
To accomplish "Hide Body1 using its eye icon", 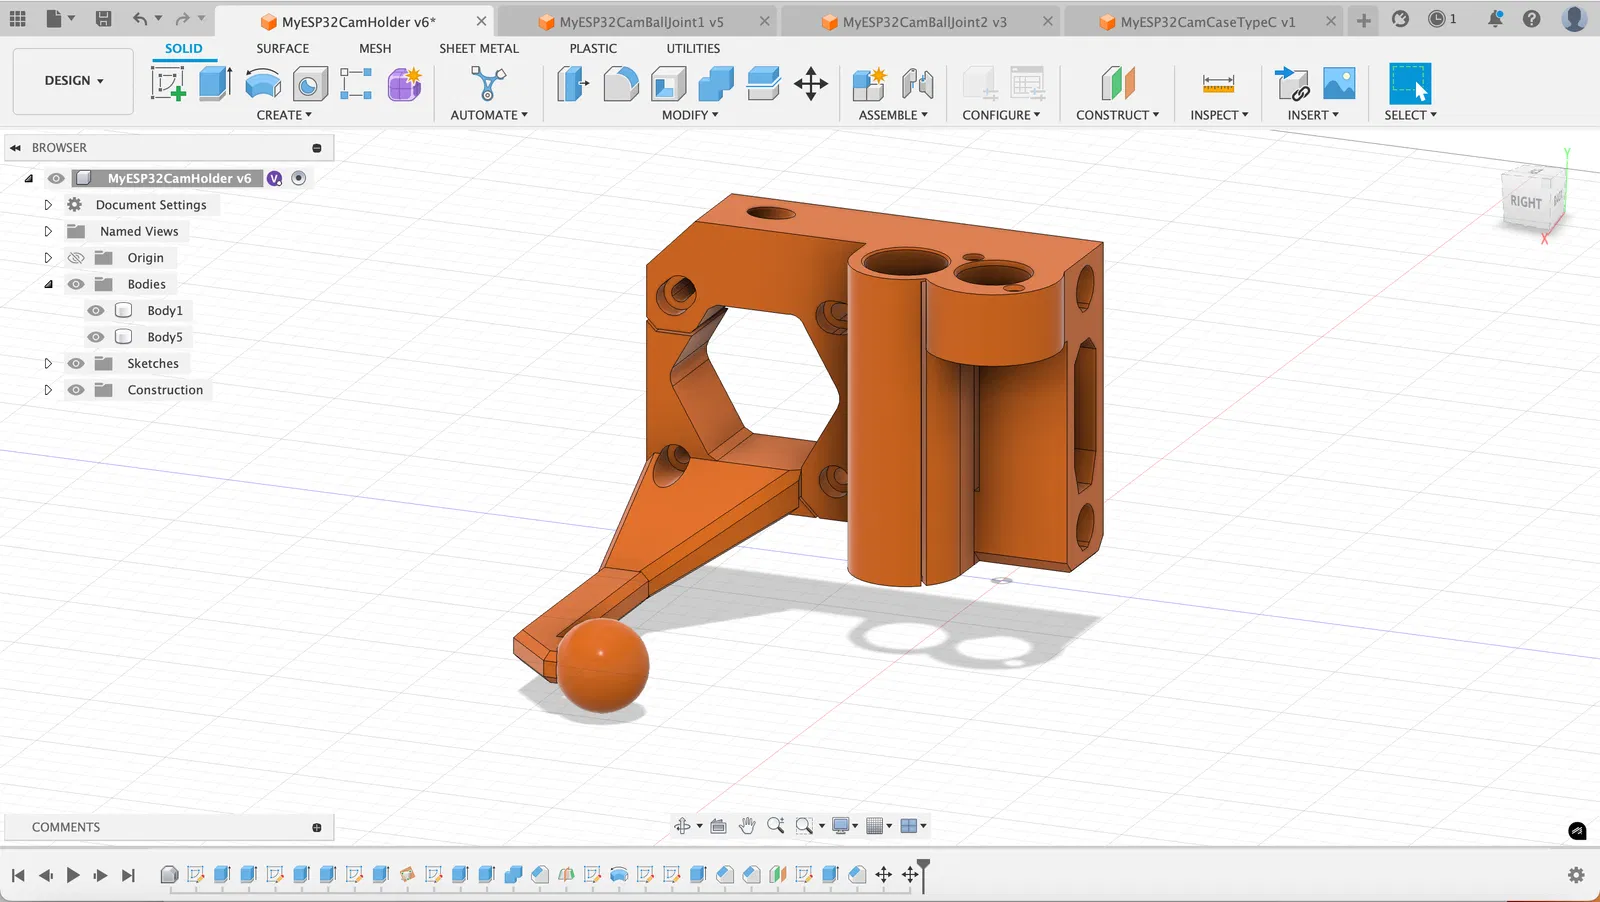I will [x=96, y=311].
